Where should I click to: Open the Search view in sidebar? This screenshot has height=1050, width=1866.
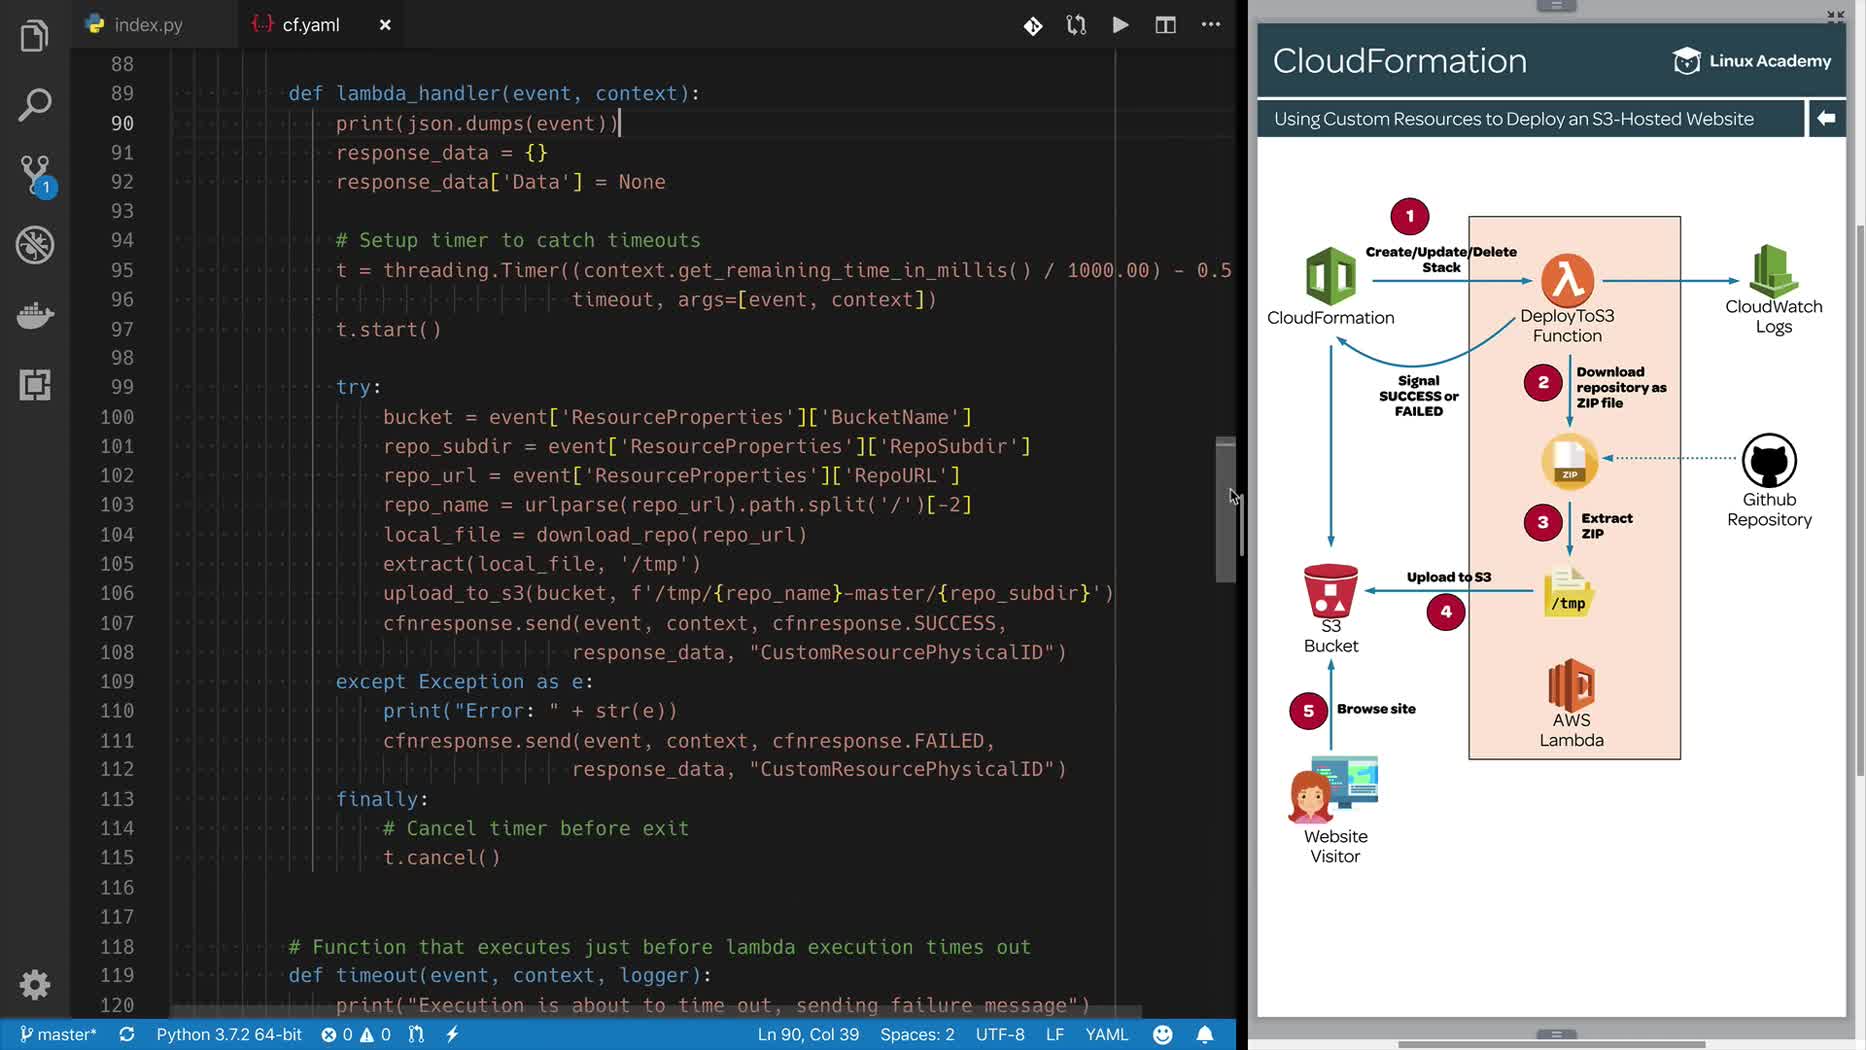pyautogui.click(x=35, y=105)
